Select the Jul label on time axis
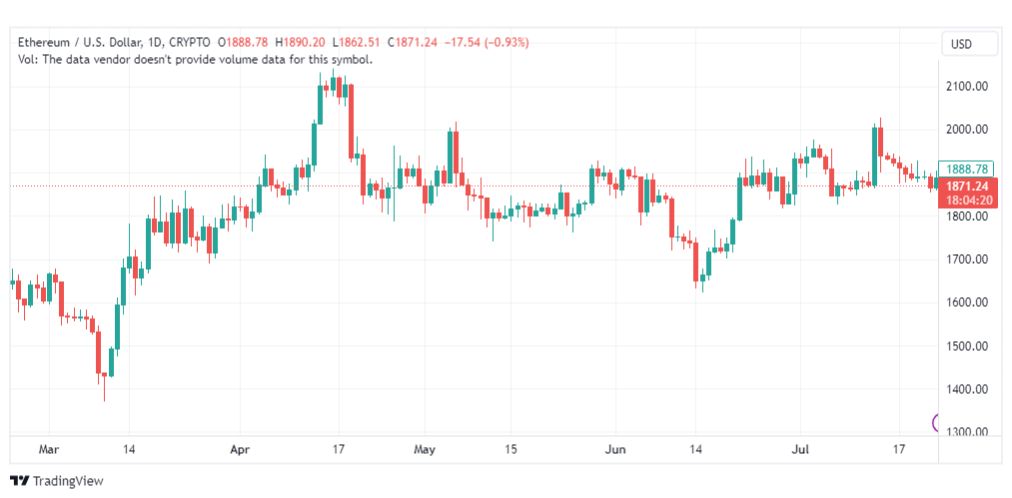 800,449
